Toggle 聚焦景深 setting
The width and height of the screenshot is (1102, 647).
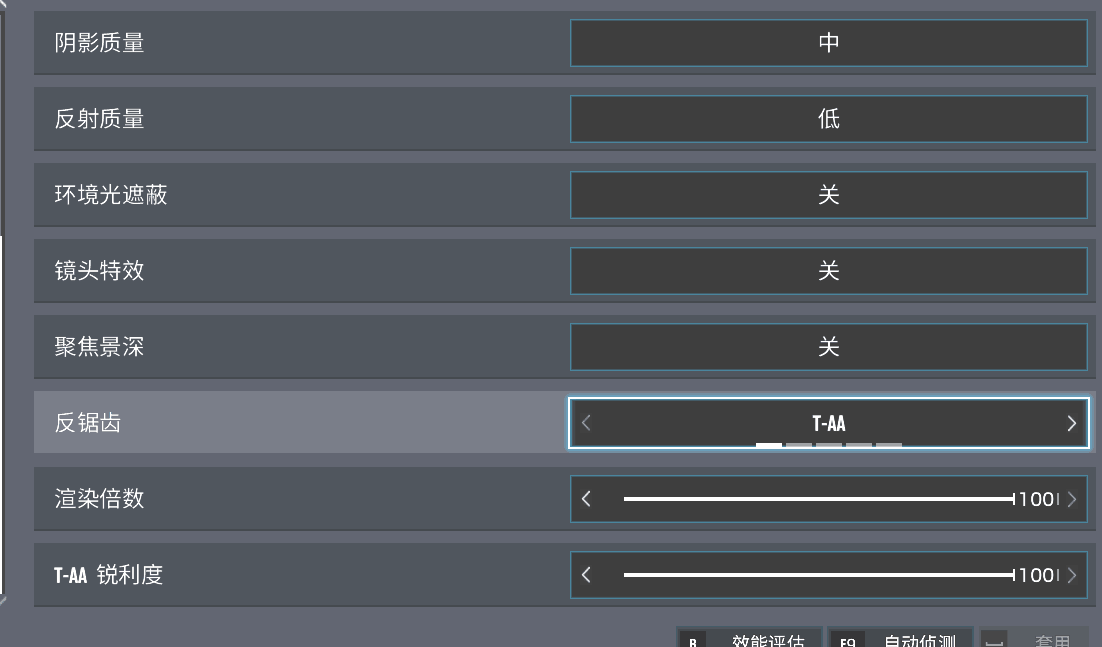click(x=828, y=347)
